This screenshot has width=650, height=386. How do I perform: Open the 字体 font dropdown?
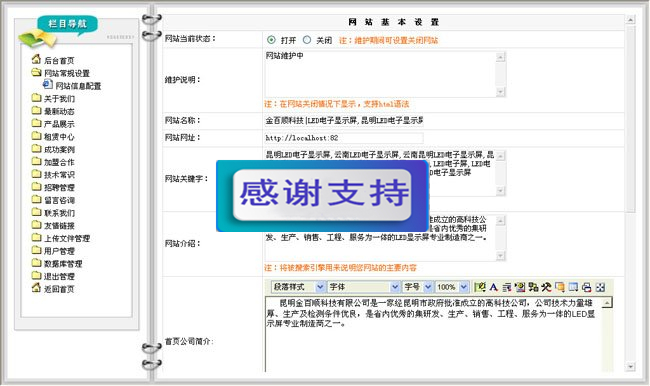pyautogui.click(x=364, y=287)
